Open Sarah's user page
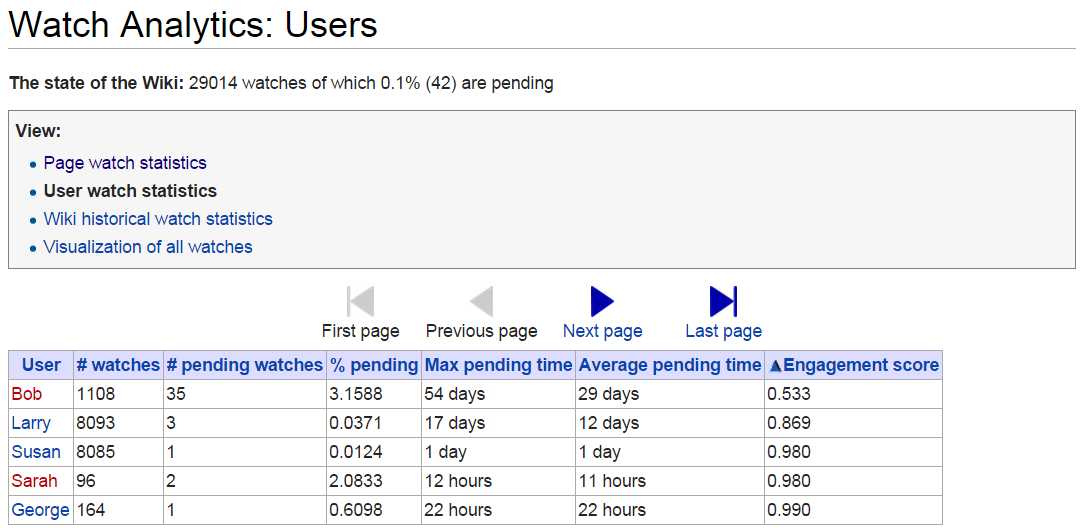Image resolution: width=1085 pixels, height=528 pixels. pyautogui.click(x=34, y=481)
